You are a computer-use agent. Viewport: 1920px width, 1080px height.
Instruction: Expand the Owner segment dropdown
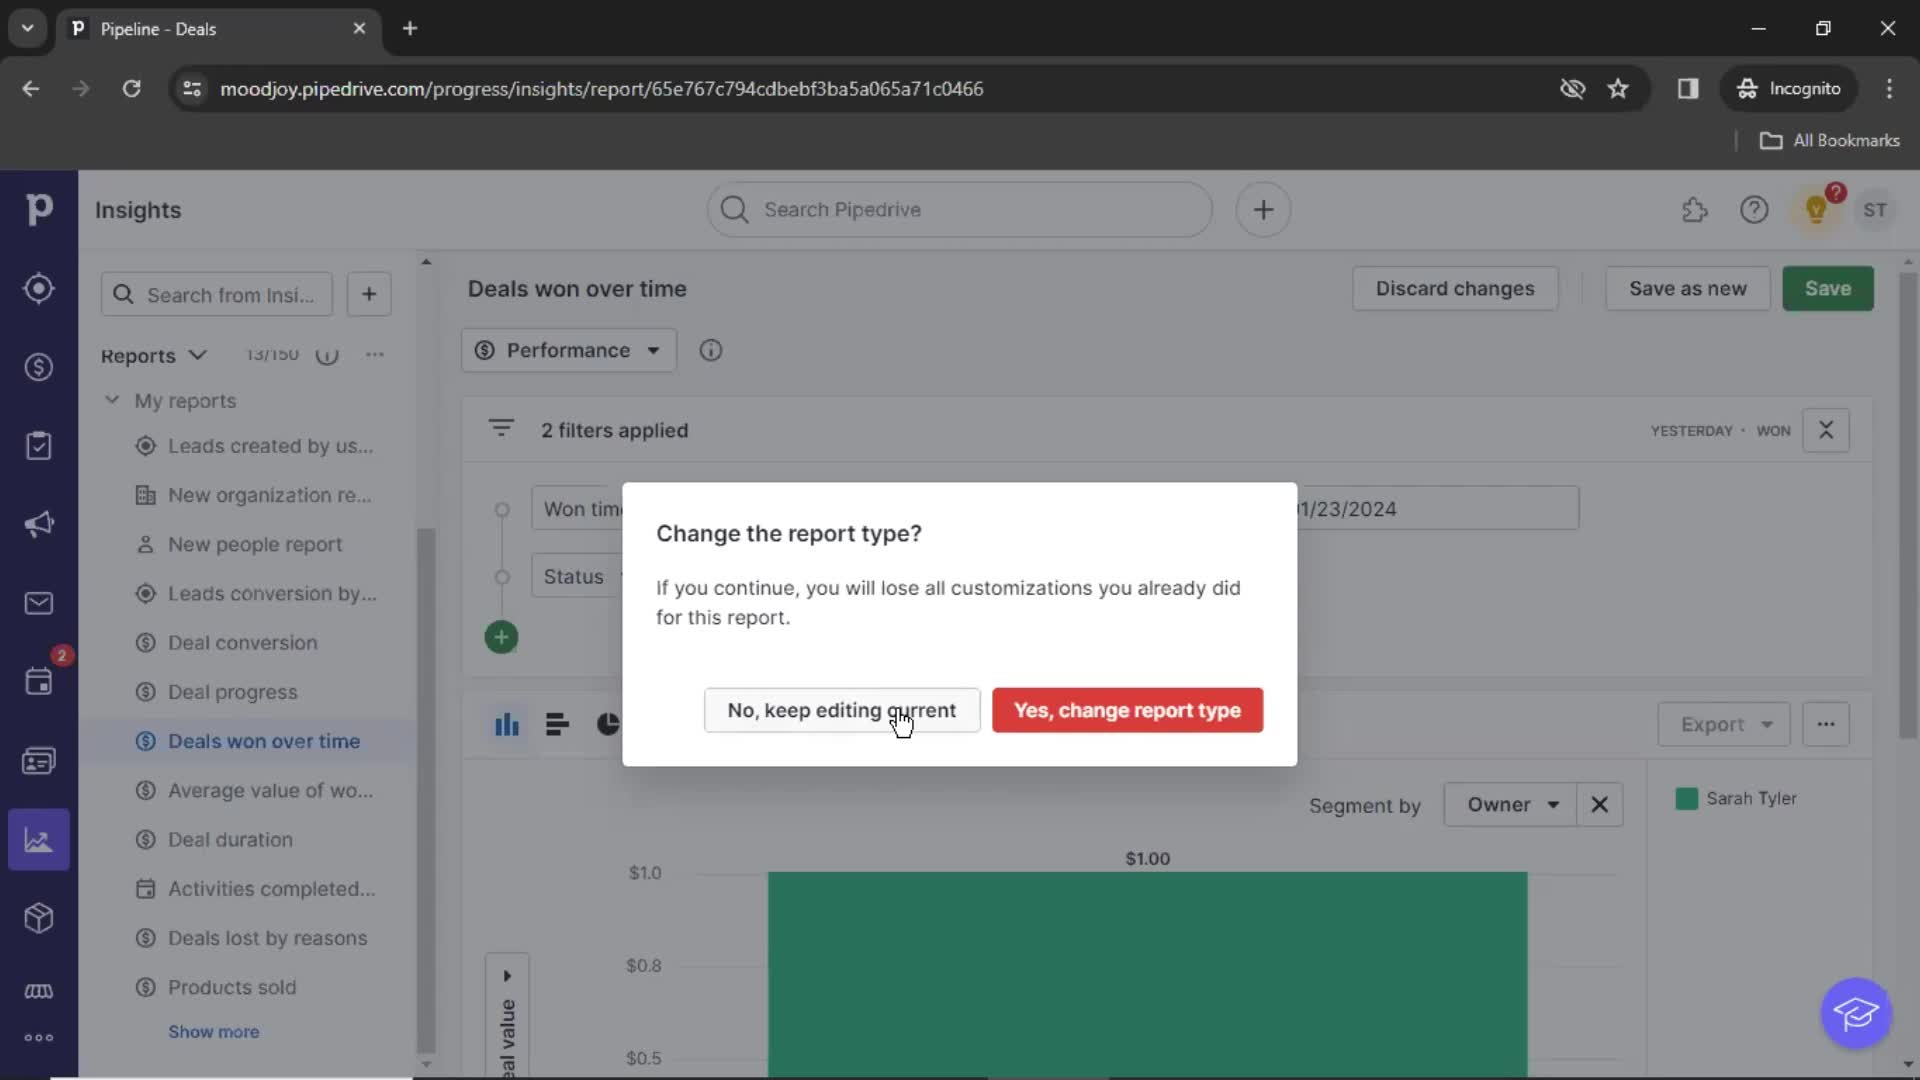pyautogui.click(x=1510, y=804)
